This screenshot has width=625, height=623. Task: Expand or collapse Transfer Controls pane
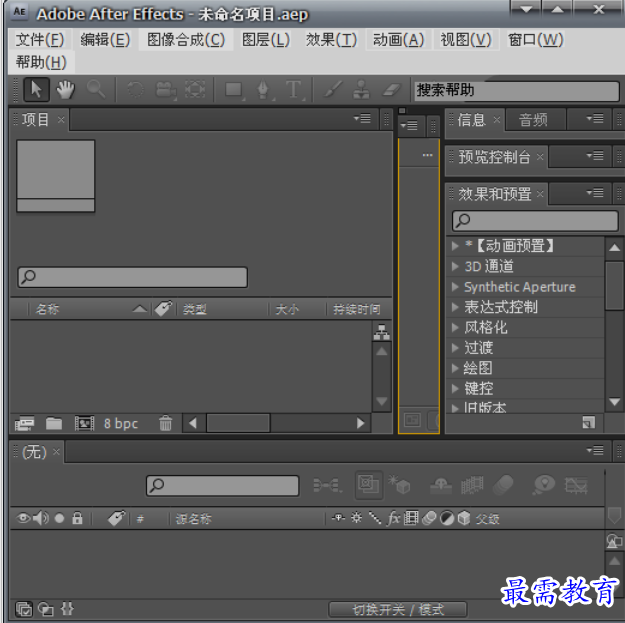point(45,609)
